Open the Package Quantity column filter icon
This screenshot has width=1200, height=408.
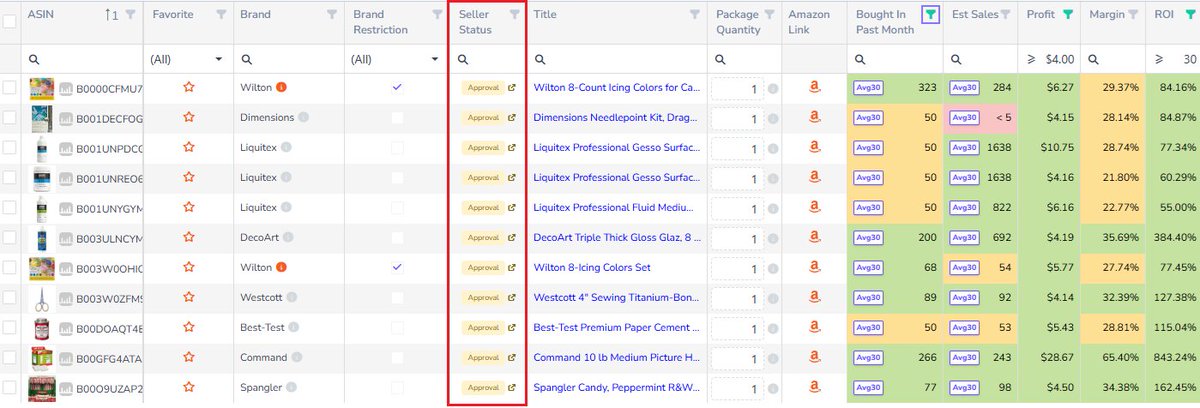click(x=769, y=15)
